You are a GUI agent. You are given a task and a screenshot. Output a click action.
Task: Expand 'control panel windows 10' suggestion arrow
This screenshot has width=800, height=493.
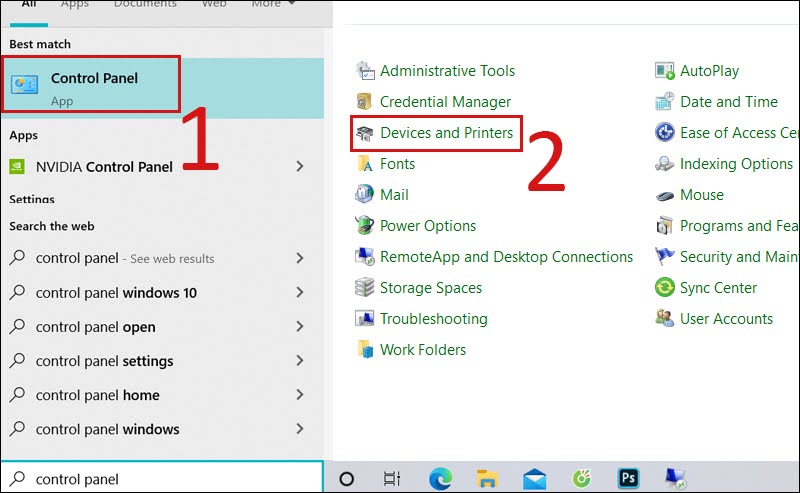(x=300, y=293)
